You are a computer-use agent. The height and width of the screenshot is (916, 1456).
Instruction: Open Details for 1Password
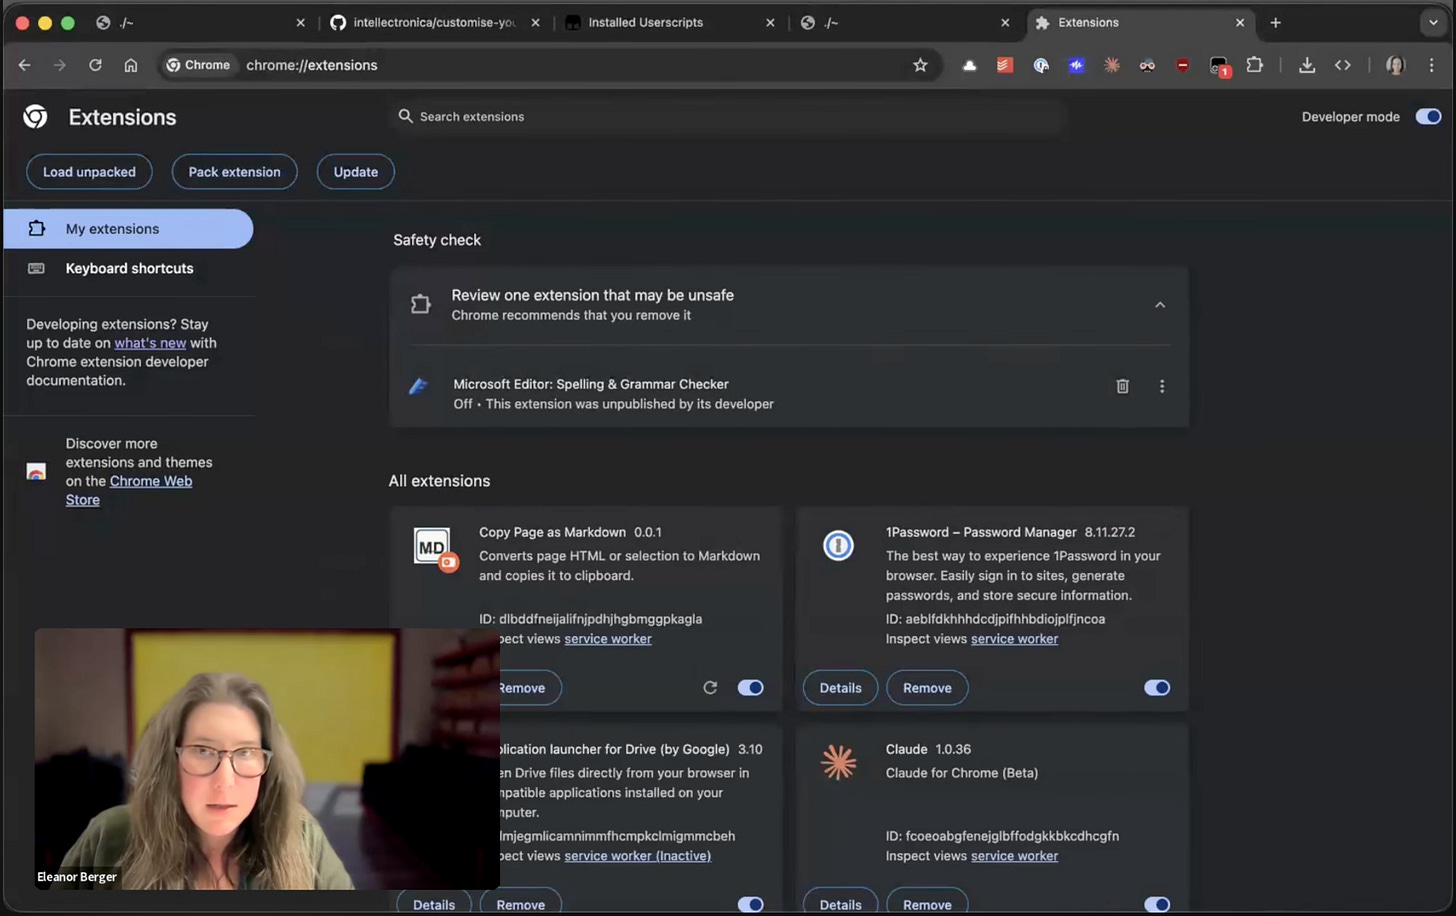pos(840,688)
